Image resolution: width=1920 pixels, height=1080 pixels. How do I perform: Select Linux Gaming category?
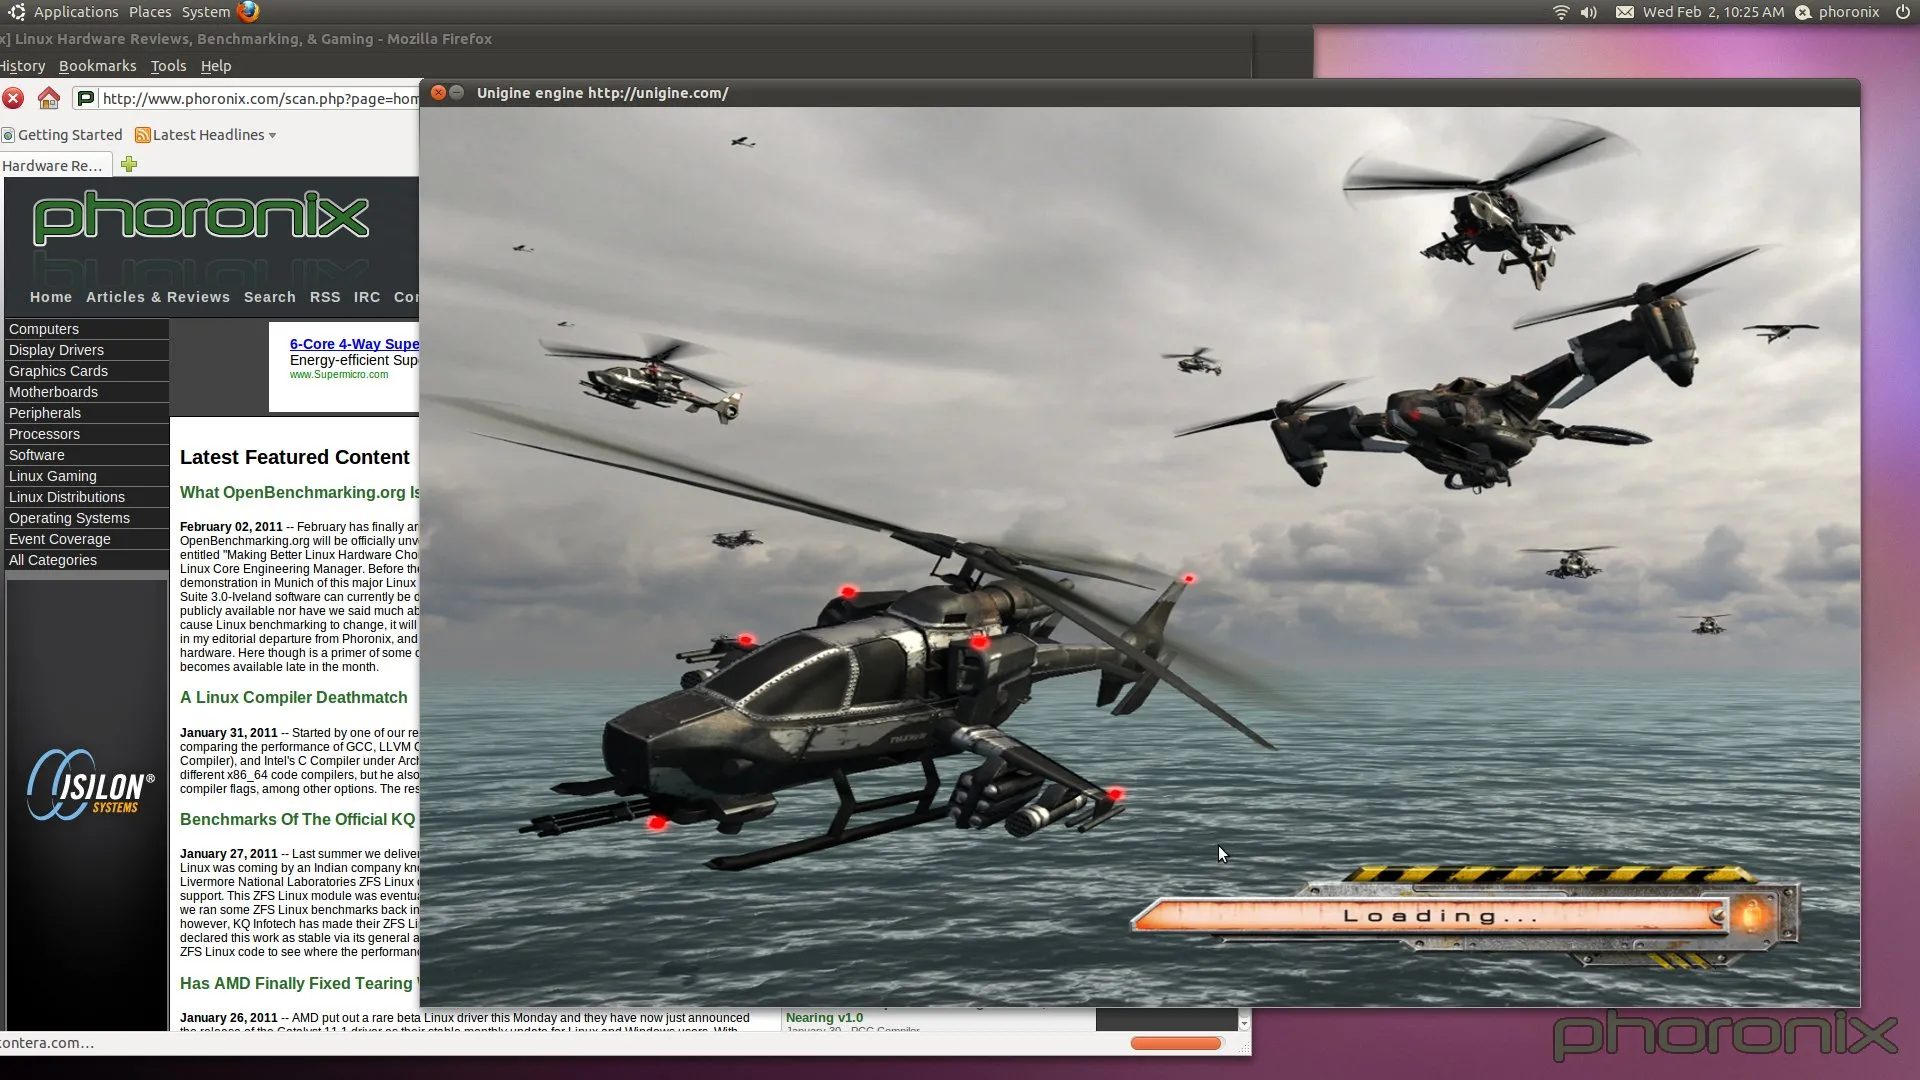click(x=87, y=476)
